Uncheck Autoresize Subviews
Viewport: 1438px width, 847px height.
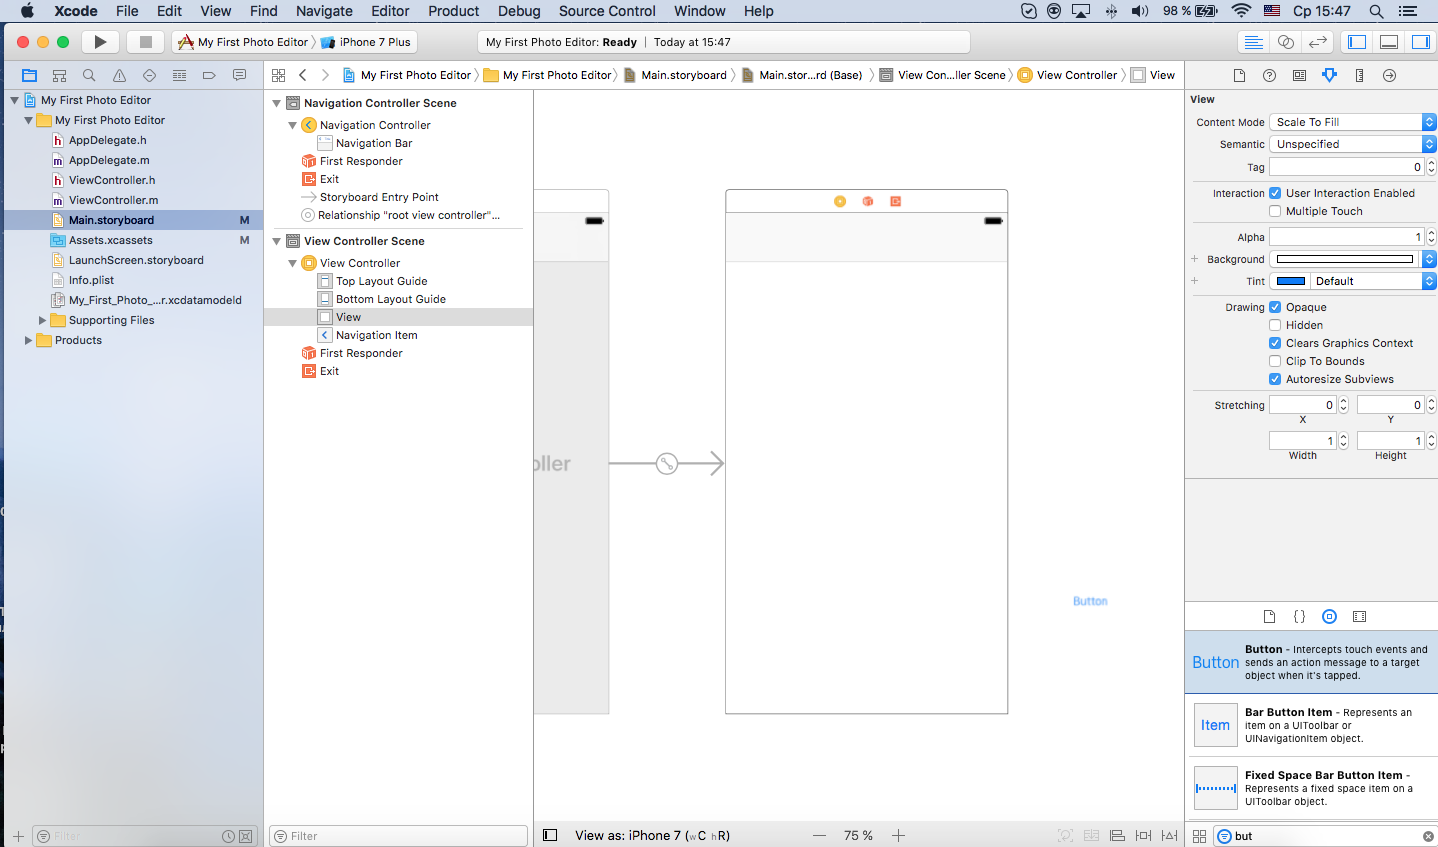click(1275, 379)
